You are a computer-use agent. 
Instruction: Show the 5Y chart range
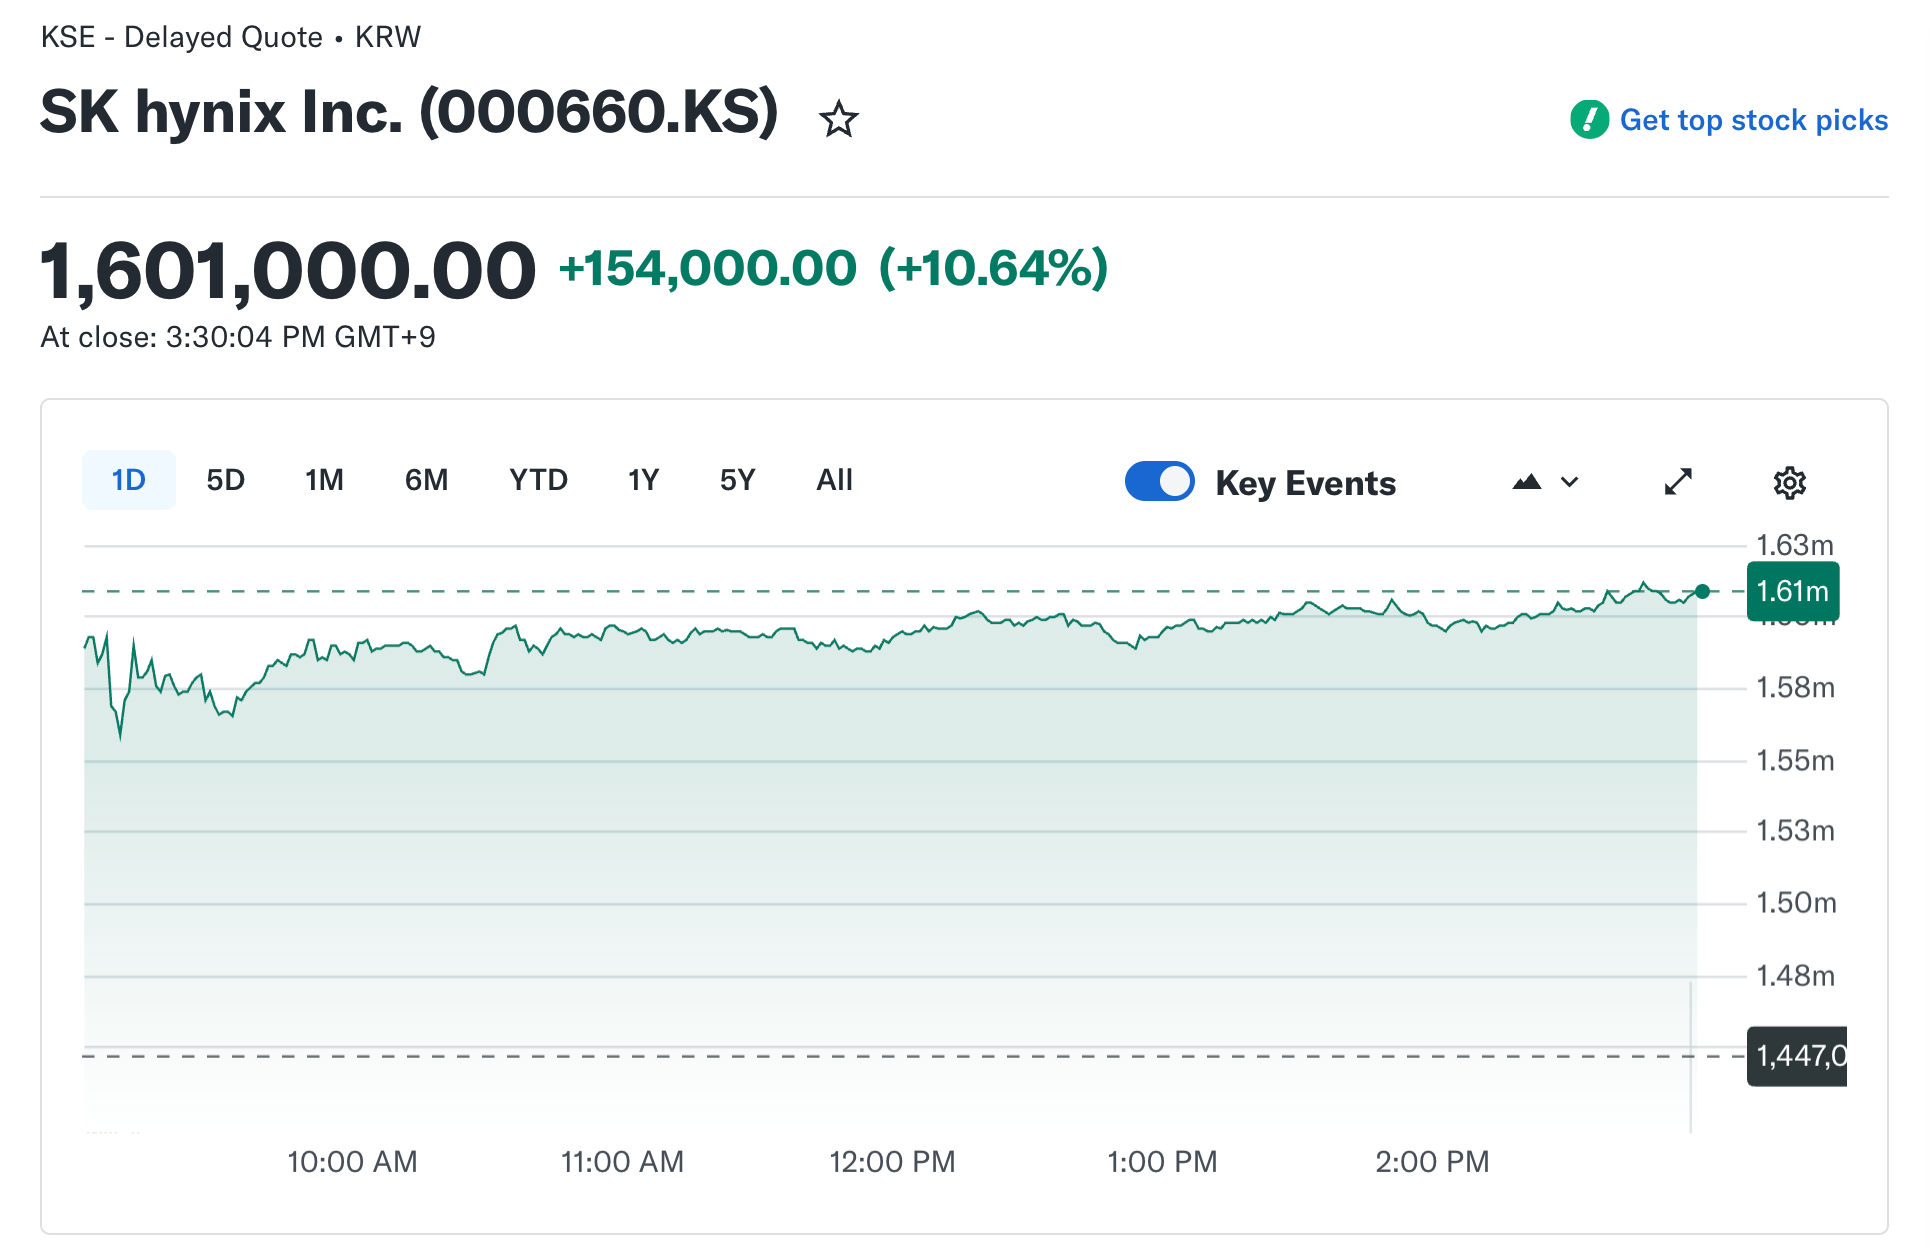737,480
